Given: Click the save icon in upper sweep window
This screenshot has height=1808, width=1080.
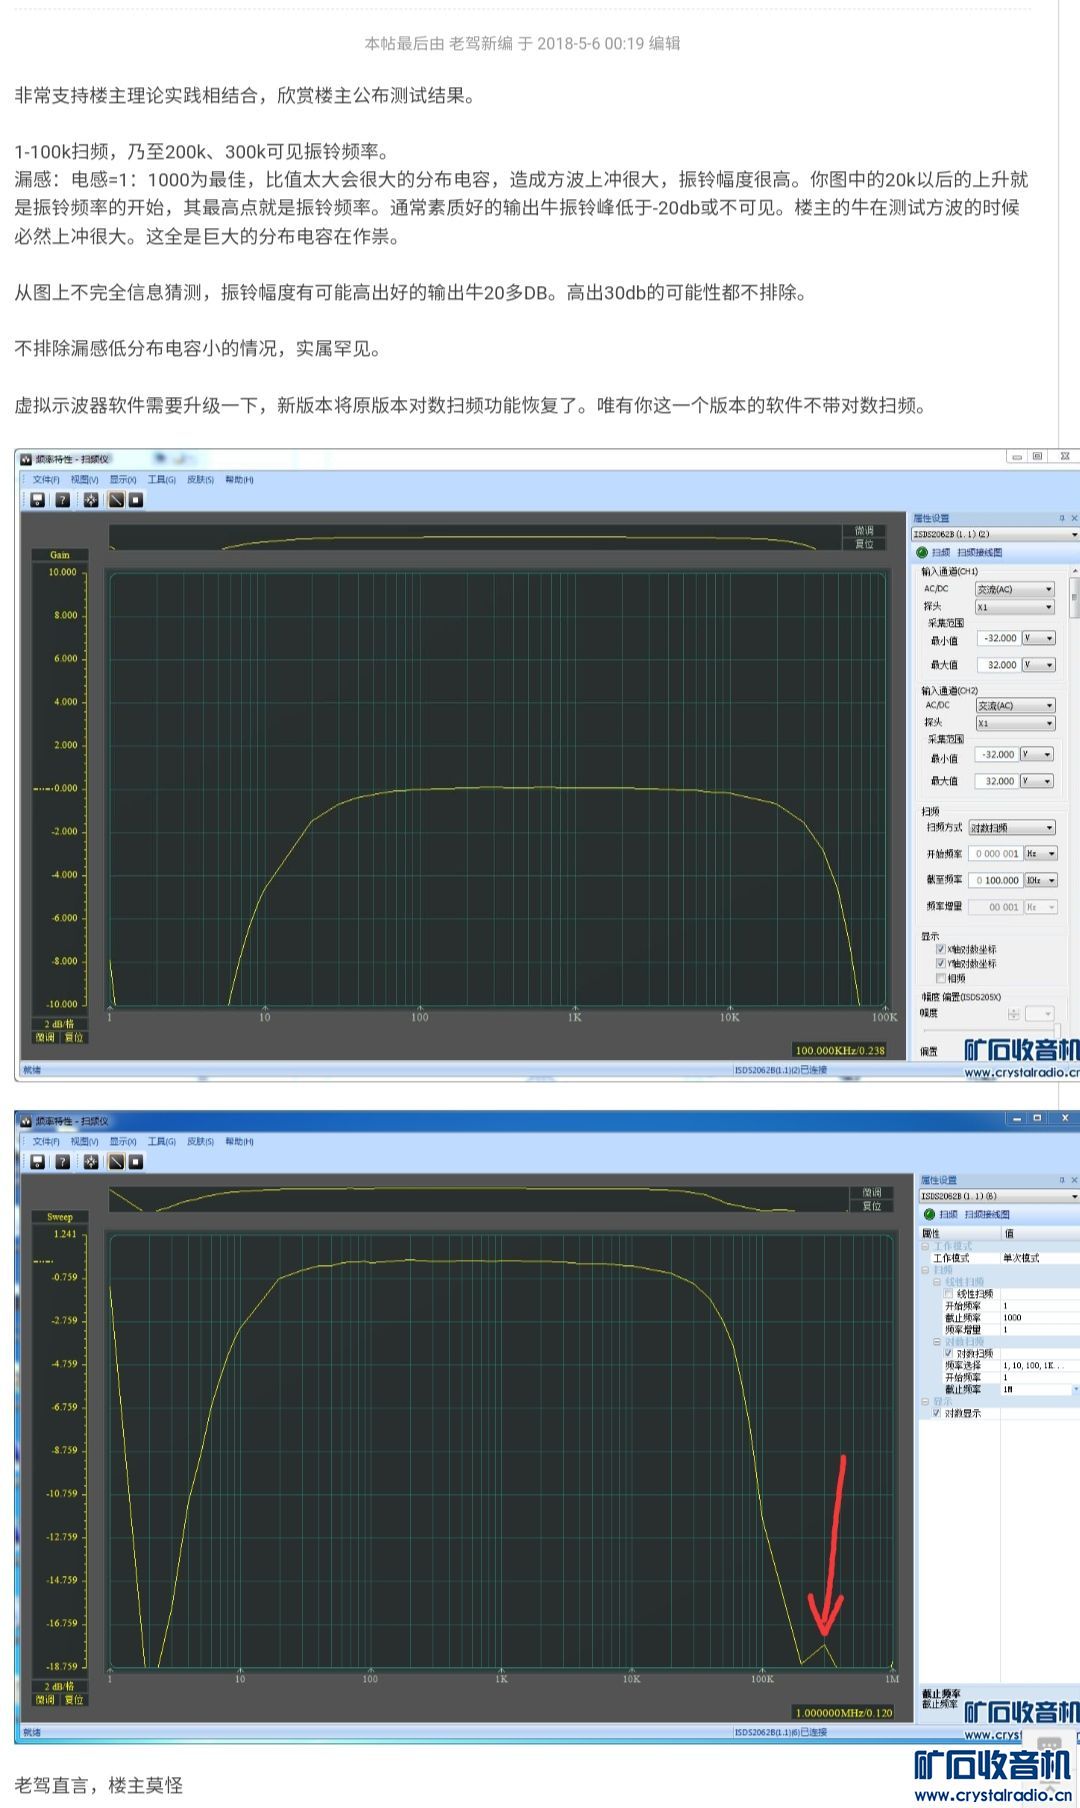Looking at the screenshot, I should tap(37, 500).
